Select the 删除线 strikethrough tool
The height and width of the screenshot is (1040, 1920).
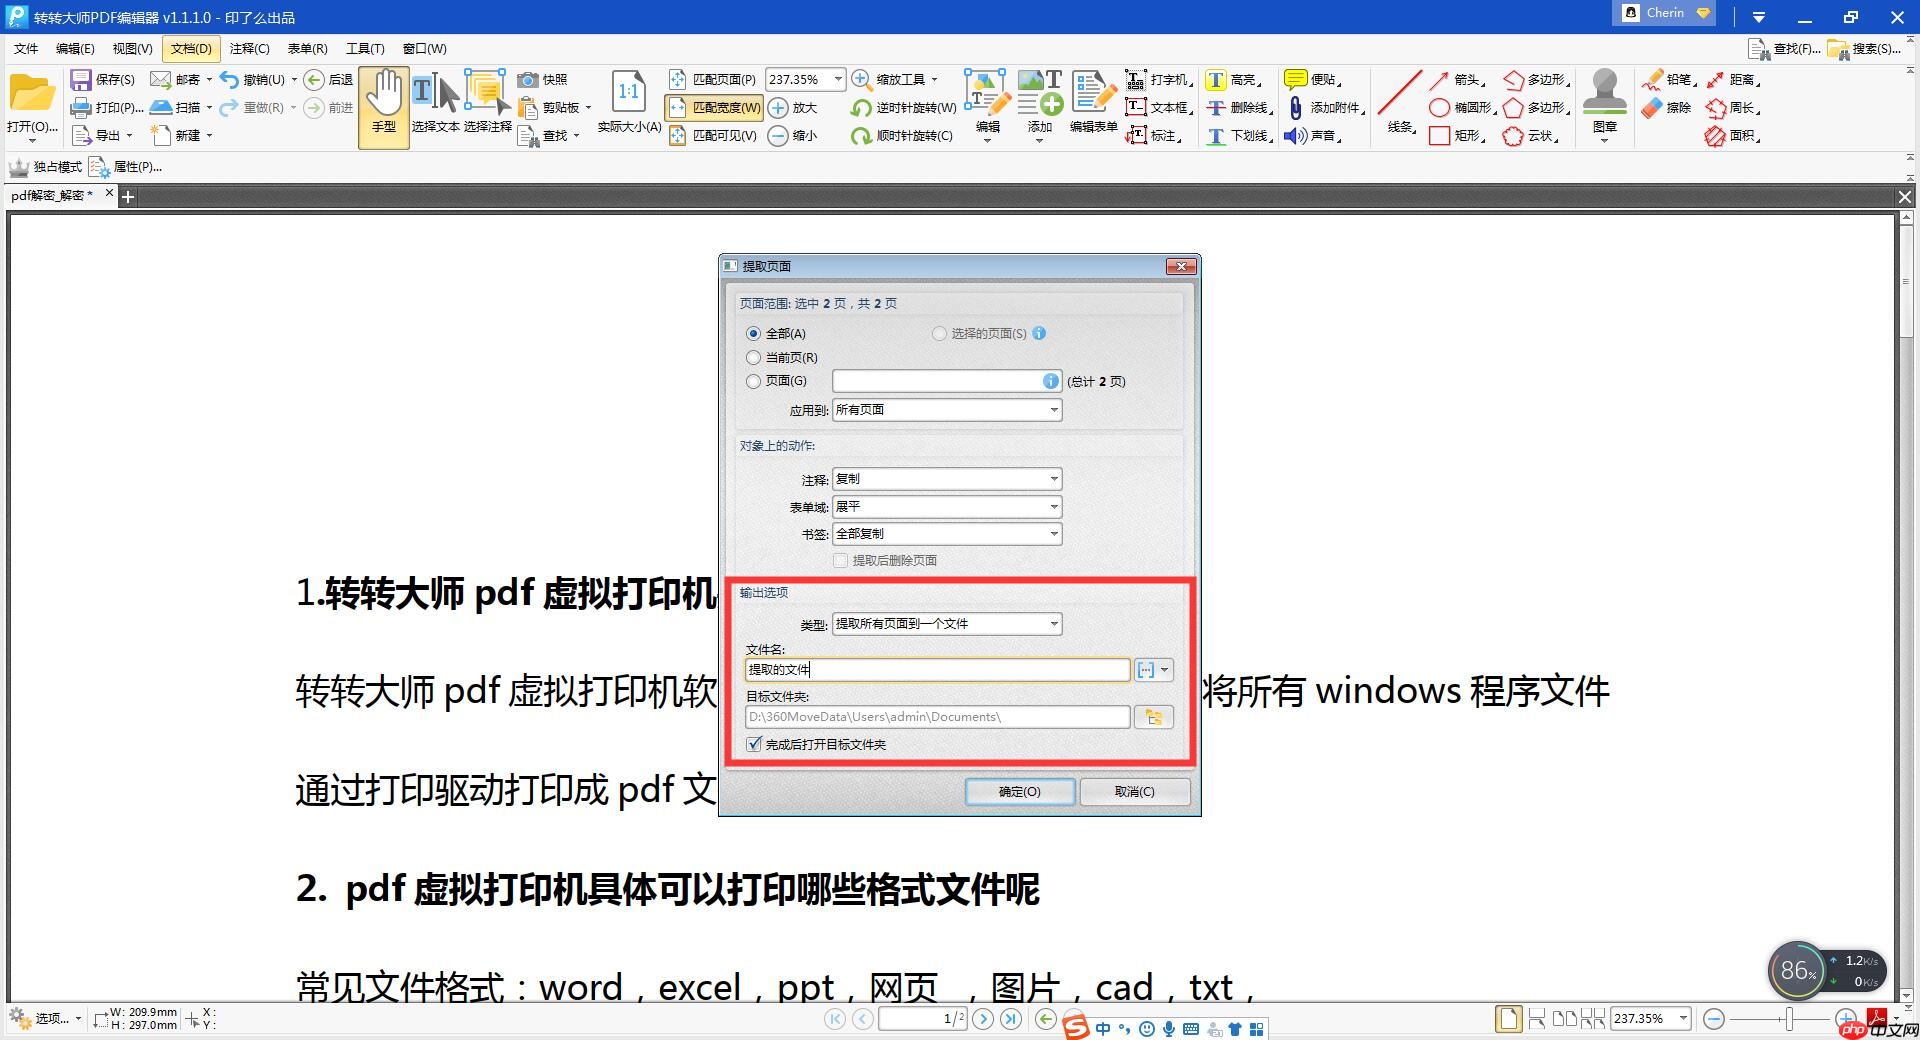click(x=1239, y=107)
